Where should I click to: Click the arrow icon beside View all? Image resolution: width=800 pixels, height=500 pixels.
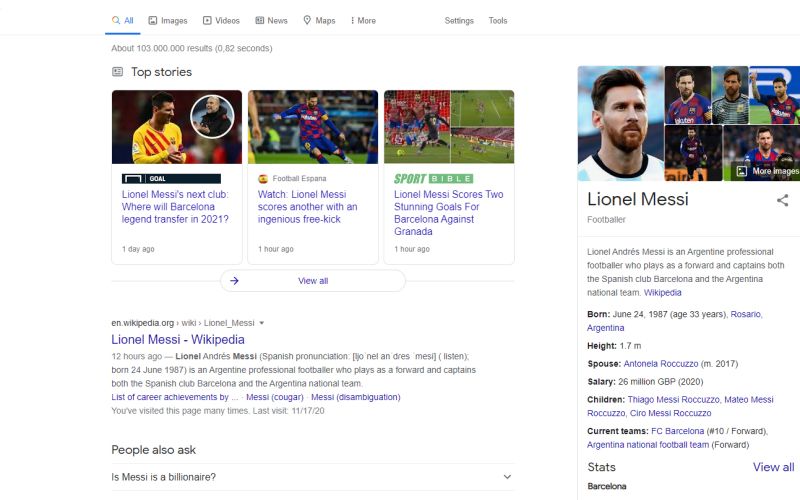(234, 281)
